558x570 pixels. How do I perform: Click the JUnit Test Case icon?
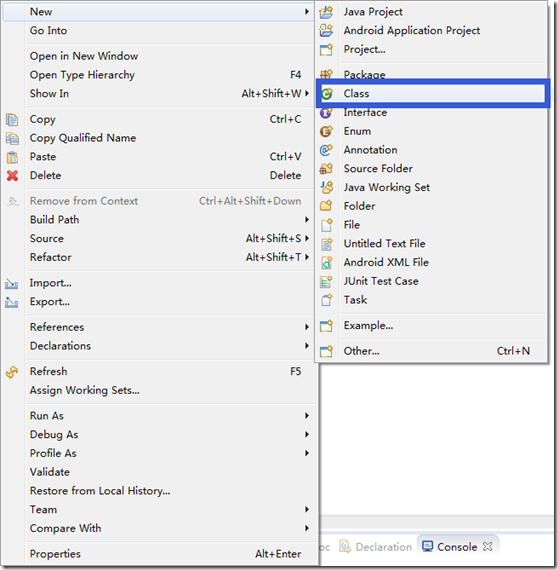tap(326, 281)
